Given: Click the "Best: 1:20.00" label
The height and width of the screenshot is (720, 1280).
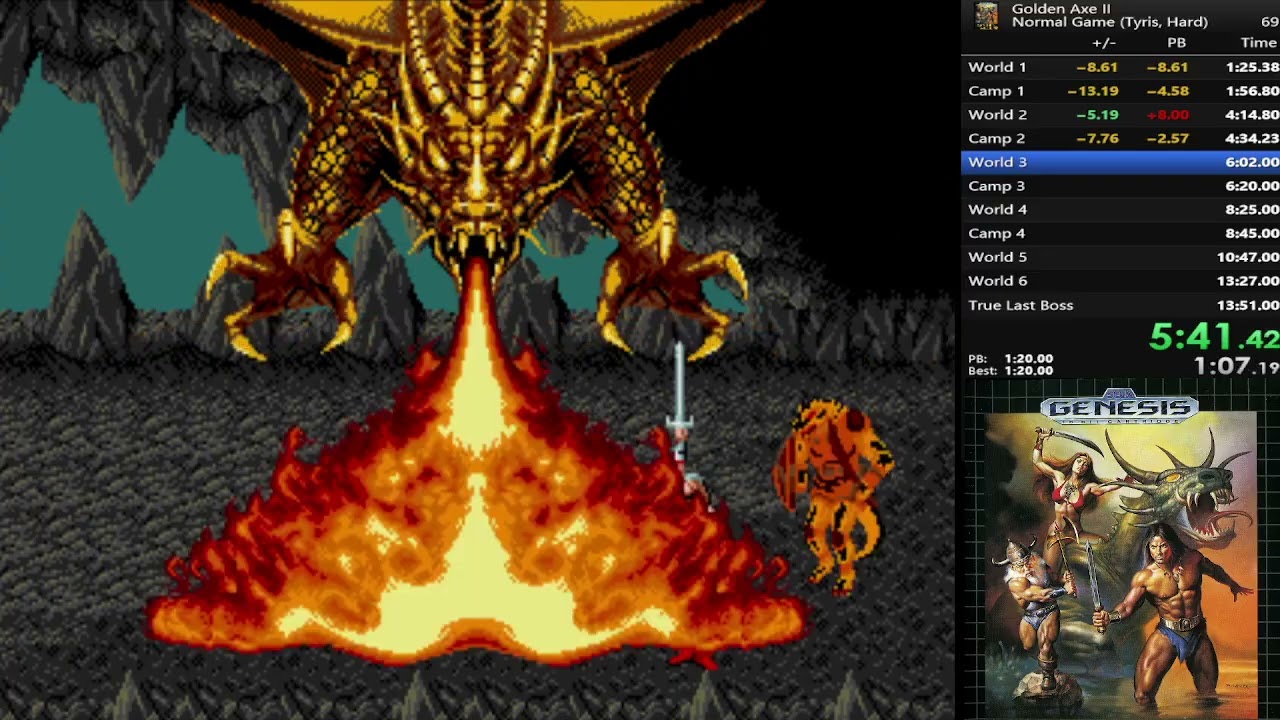Looking at the screenshot, I should click(x=1010, y=371).
